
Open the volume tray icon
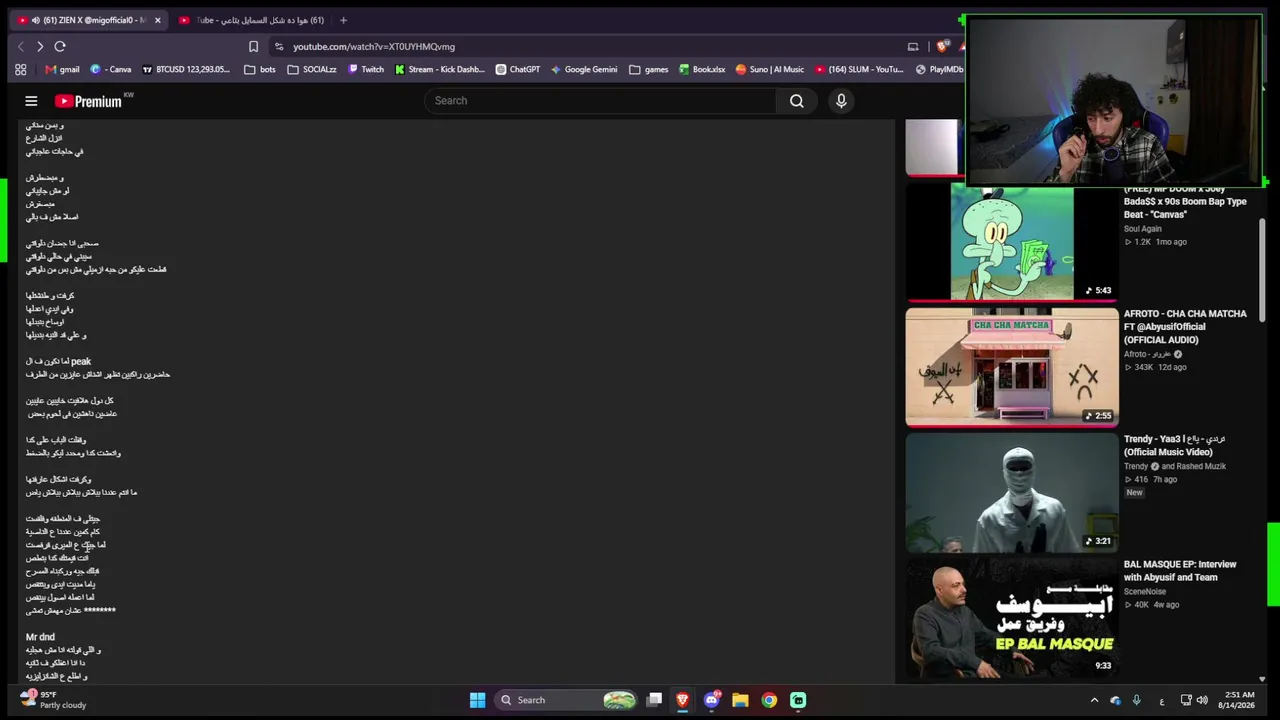coord(1202,700)
